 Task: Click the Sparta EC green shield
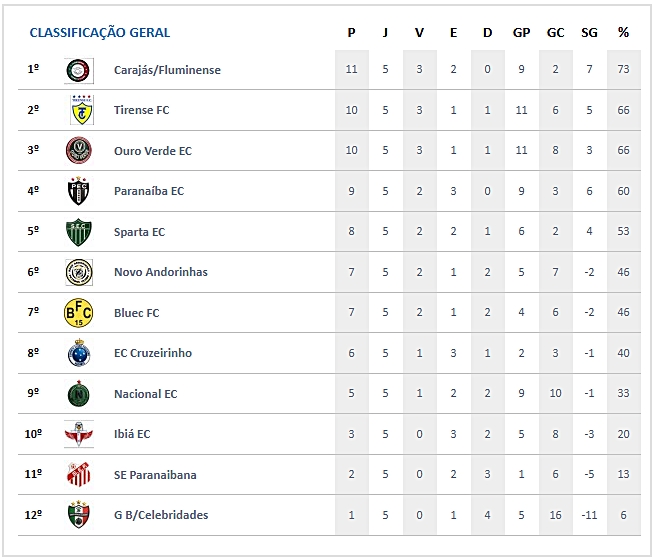[79, 232]
